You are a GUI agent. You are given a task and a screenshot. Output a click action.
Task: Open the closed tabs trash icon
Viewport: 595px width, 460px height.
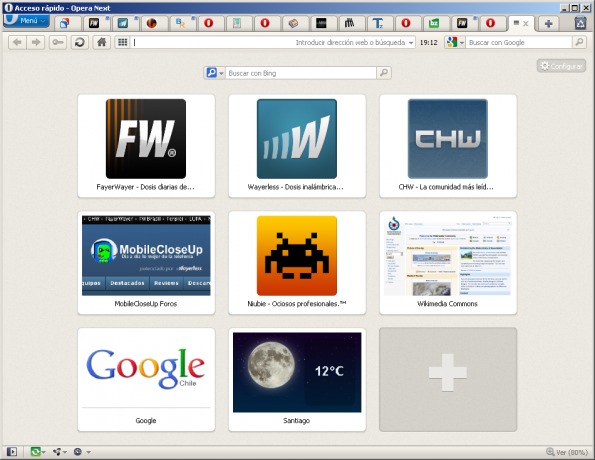pyautogui.click(x=580, y=23)
